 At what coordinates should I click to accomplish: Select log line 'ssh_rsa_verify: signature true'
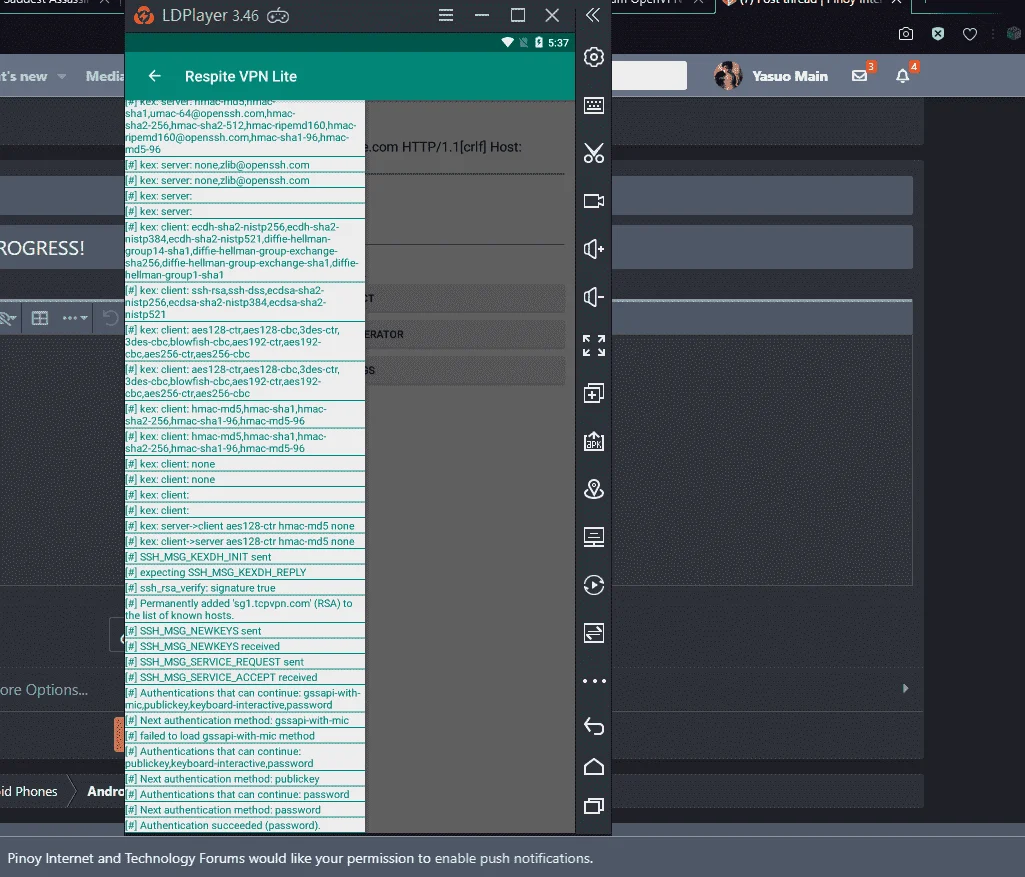click(x=244, y=588)
